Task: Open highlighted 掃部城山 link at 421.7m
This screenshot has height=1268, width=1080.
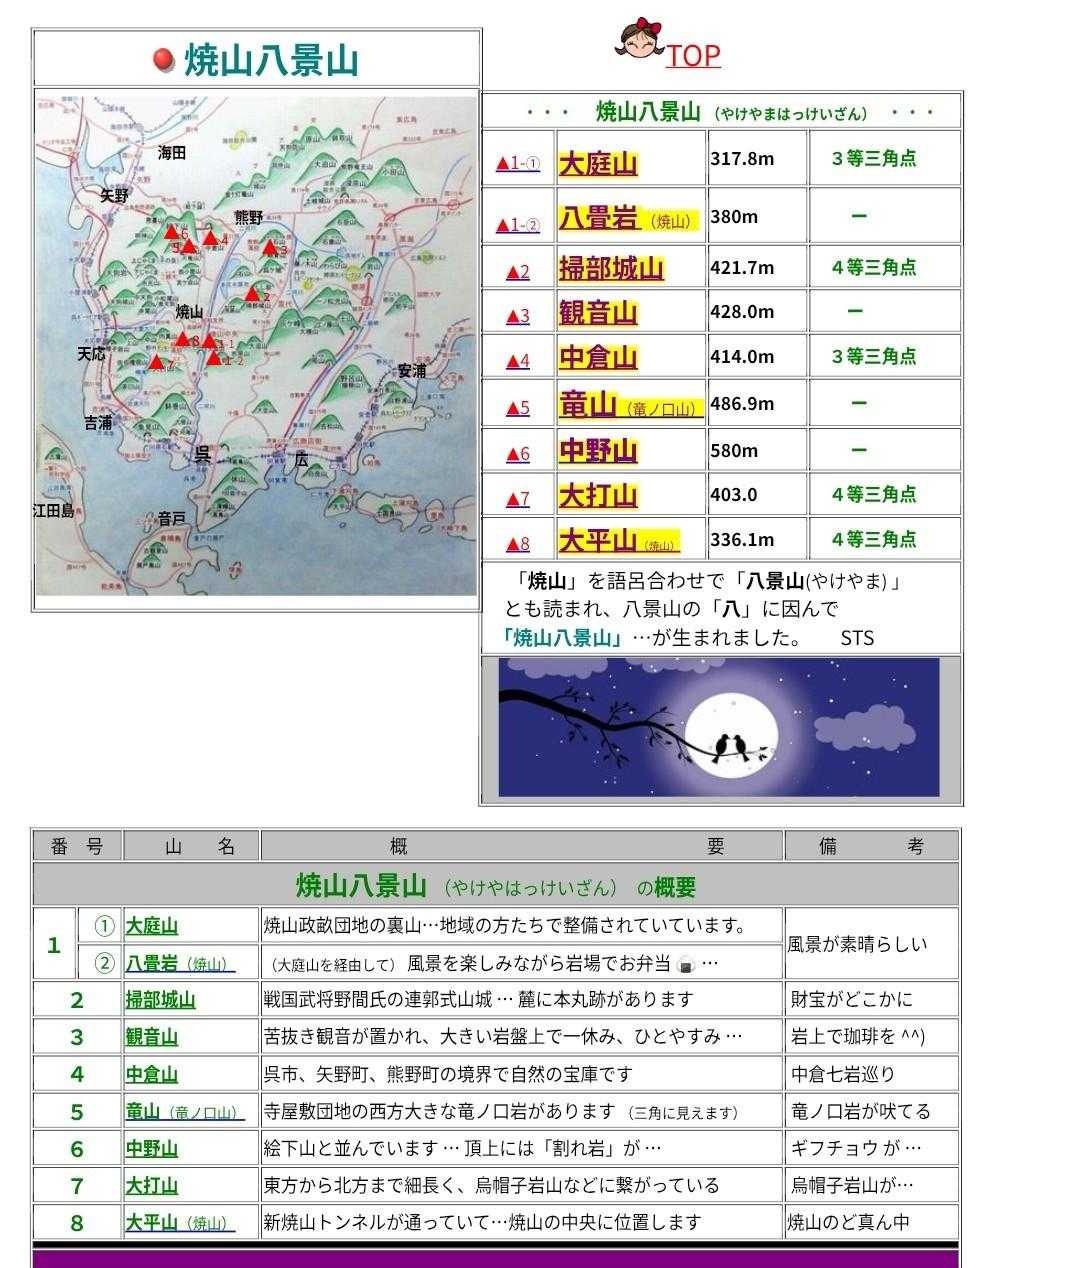Action: (611, 268)
